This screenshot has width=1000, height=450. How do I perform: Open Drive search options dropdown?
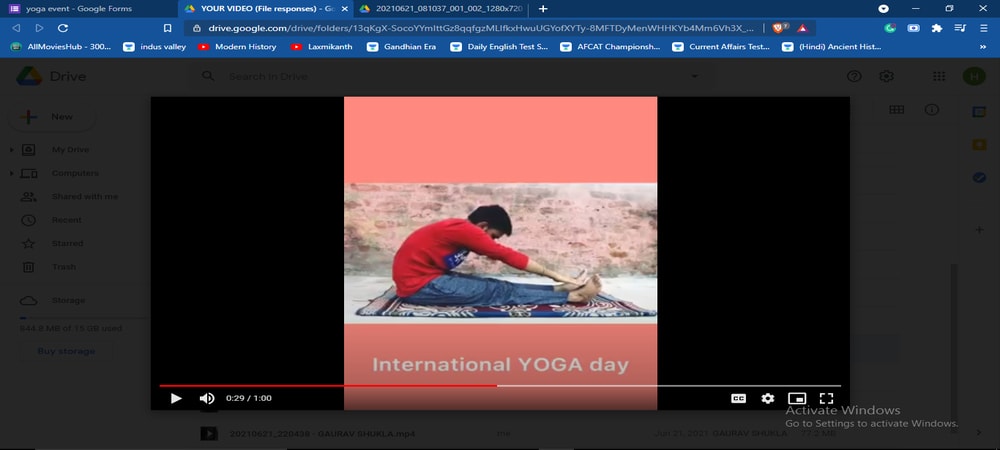pyautogui.click(x=695, y=76)
